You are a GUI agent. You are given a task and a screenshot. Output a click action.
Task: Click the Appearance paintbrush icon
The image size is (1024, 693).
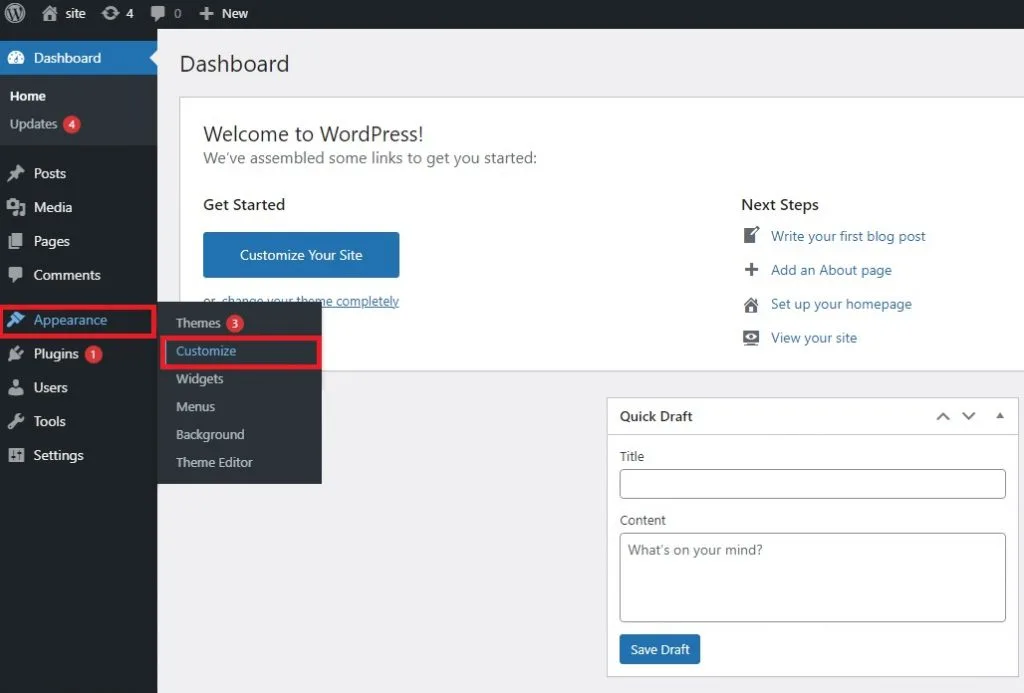click(x=16, y=319)
